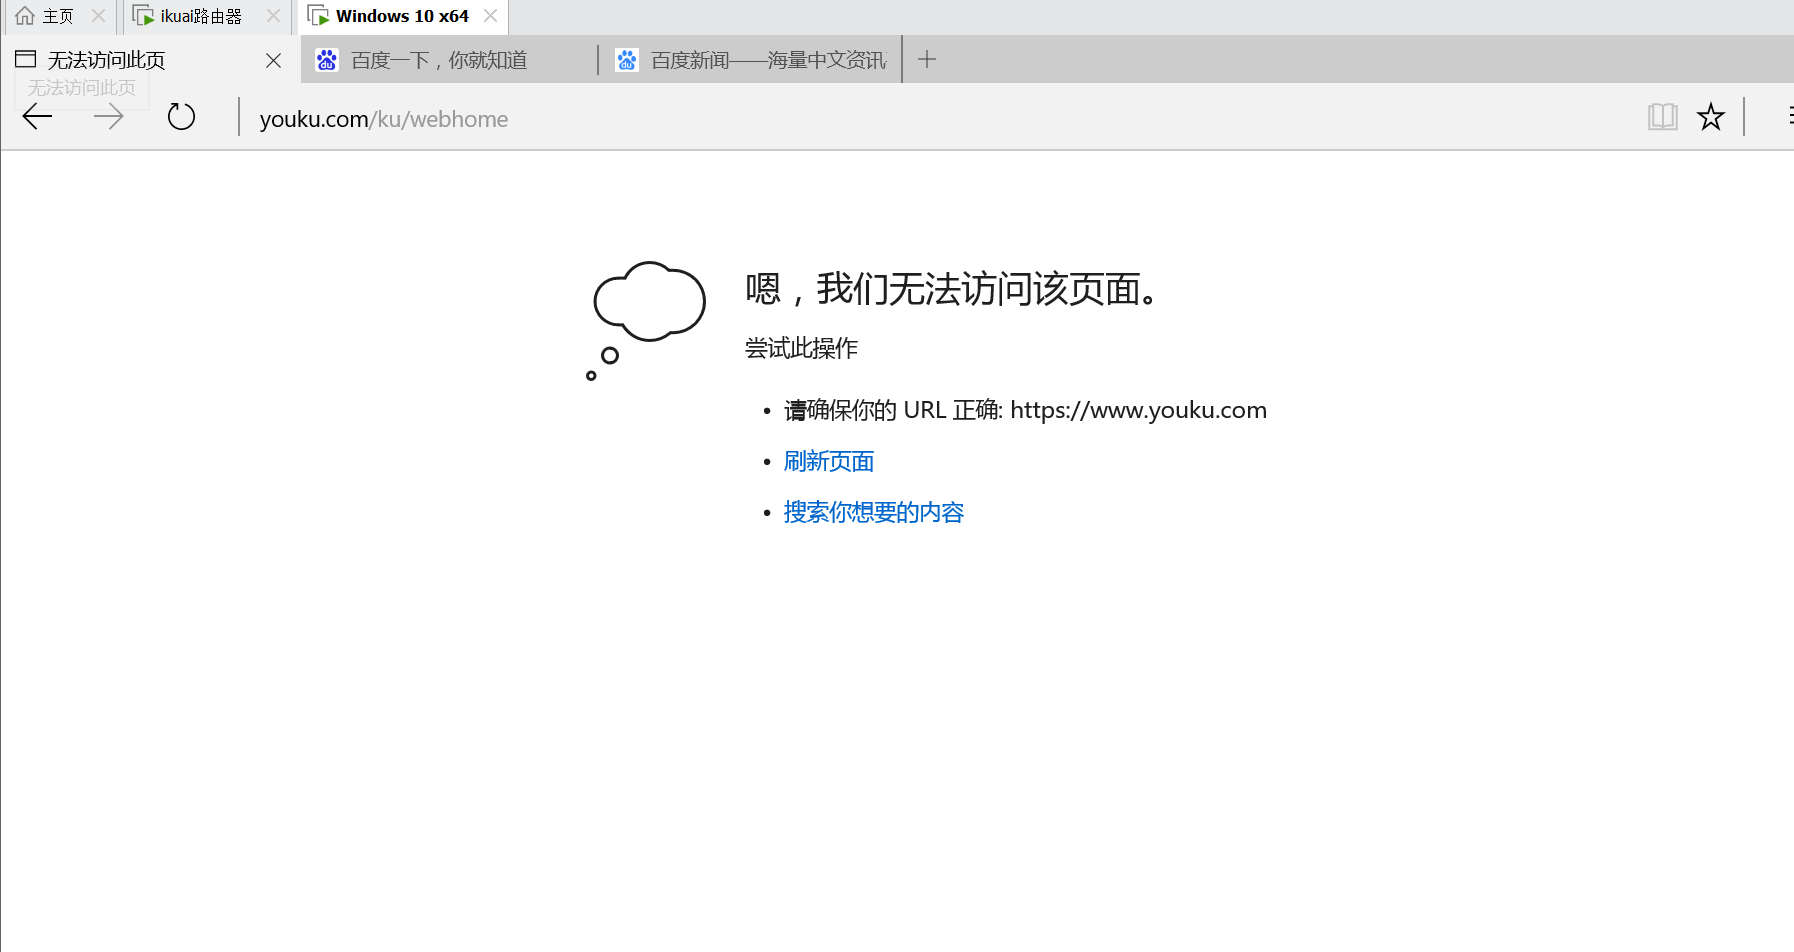This screenshot has width=1794, height=952.
Task: Close the 无法访问此页 browser tab
Action: pos(273,61)
